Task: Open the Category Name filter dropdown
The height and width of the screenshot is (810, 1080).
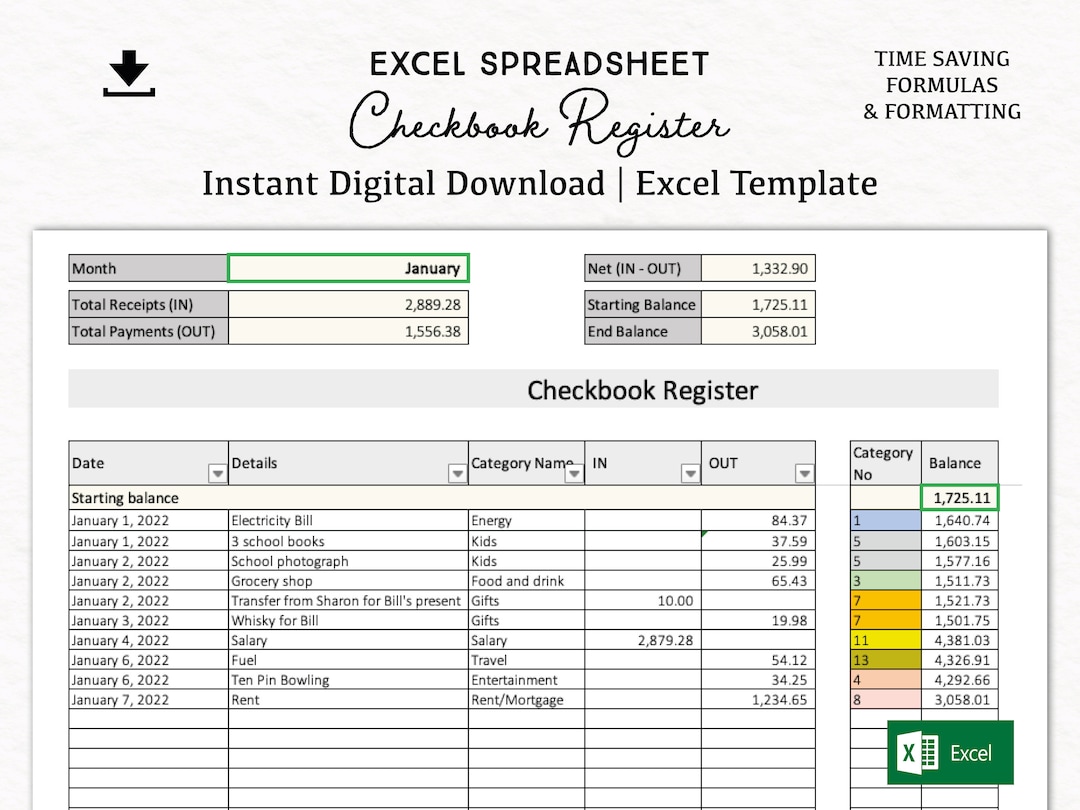Action: [575, 475]
